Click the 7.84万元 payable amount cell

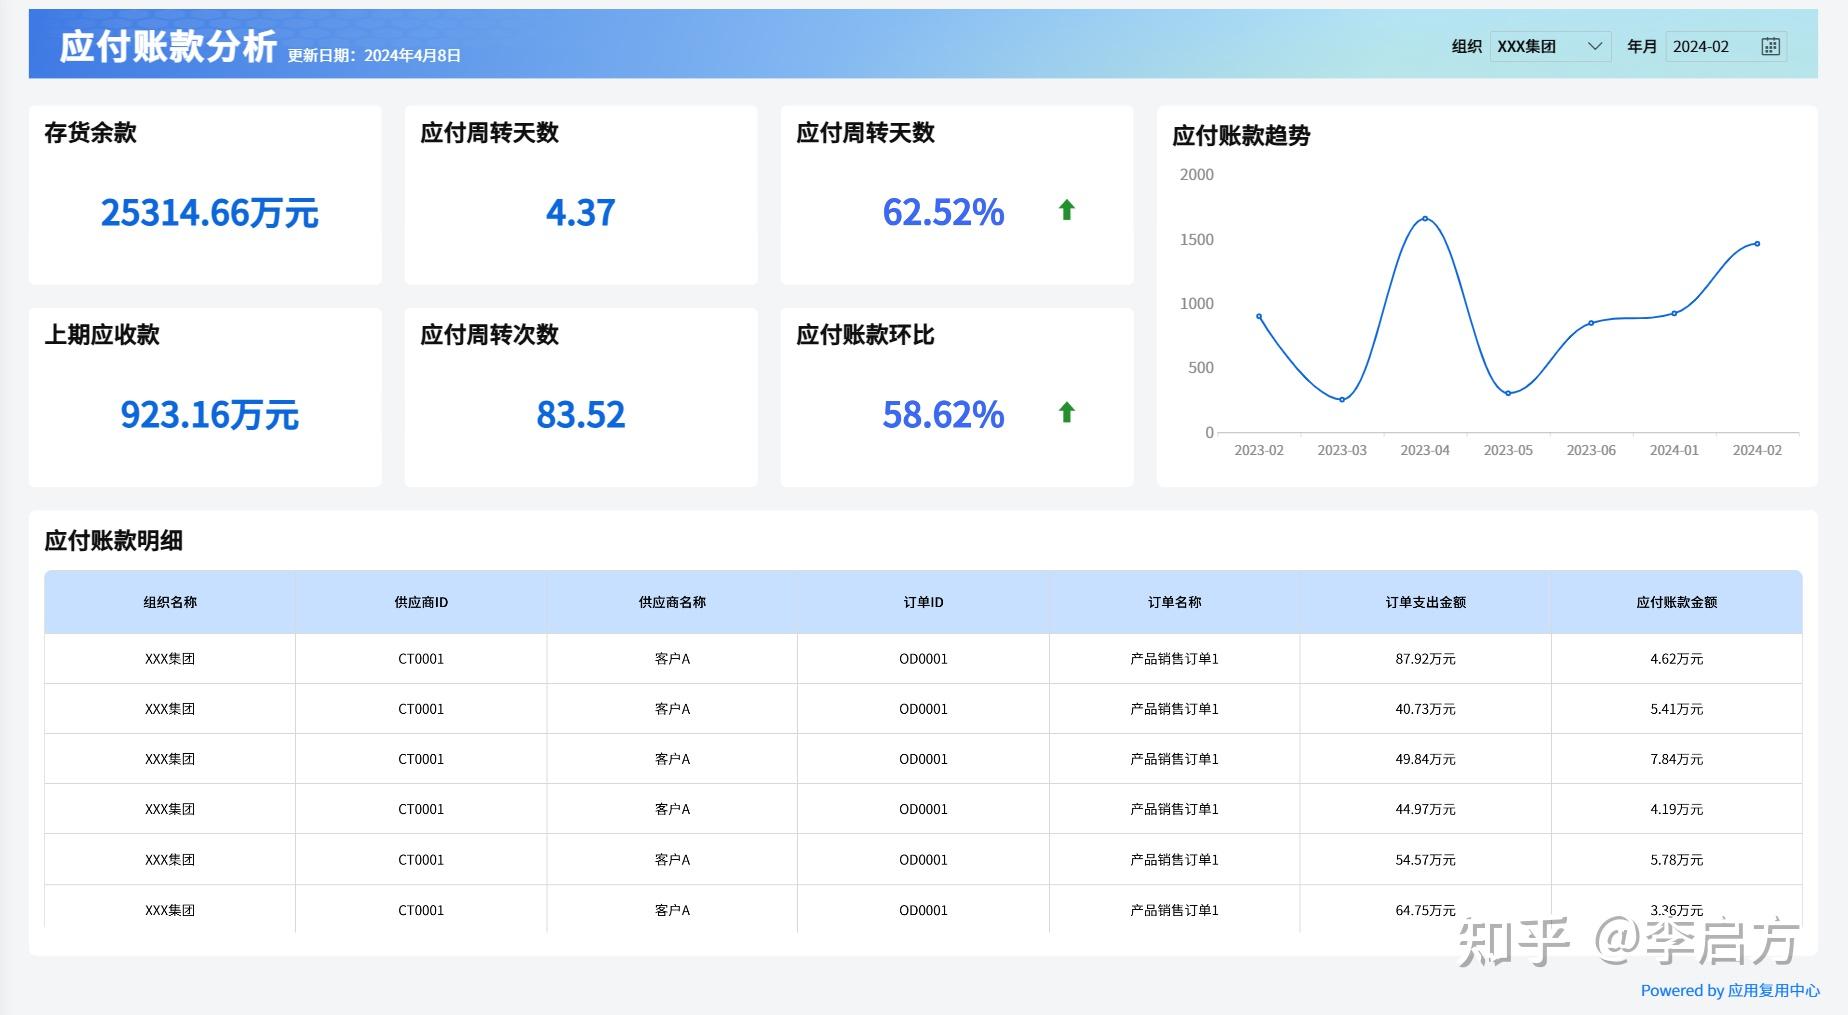pyautogui.click(x=1676, y=759)
